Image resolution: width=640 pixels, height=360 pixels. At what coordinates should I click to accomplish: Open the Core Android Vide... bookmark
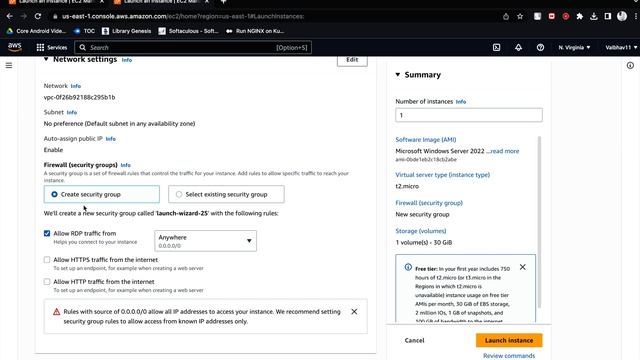pos(36,31)
